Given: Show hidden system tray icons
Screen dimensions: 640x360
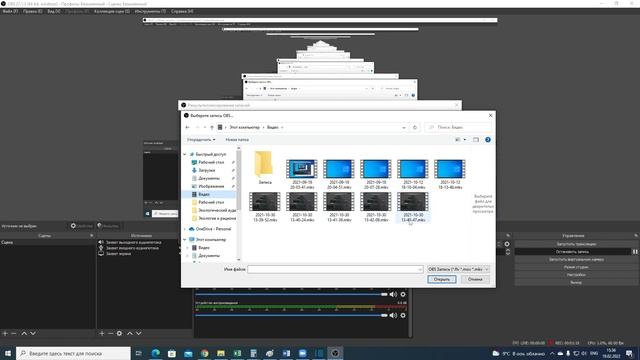Looking at the screenshot, I should (x=552, y=353).
